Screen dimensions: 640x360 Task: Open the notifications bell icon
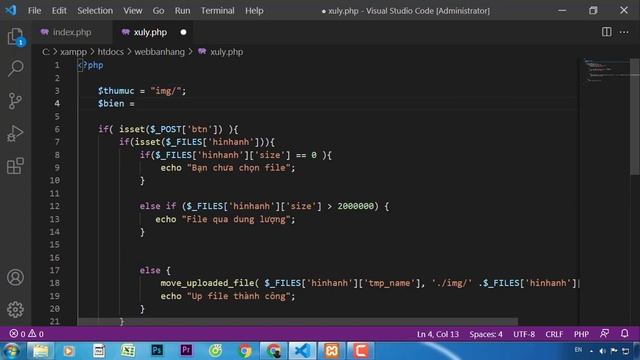624,333
